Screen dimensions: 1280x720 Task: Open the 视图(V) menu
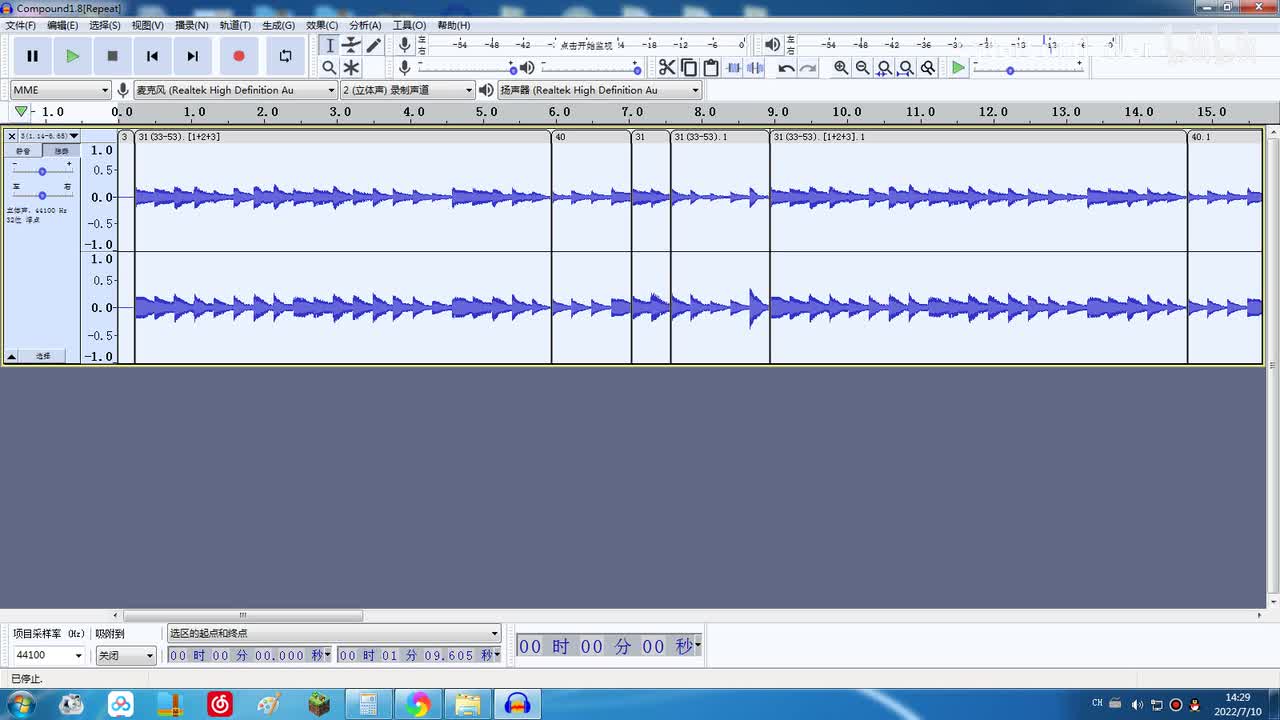point(147,25)
